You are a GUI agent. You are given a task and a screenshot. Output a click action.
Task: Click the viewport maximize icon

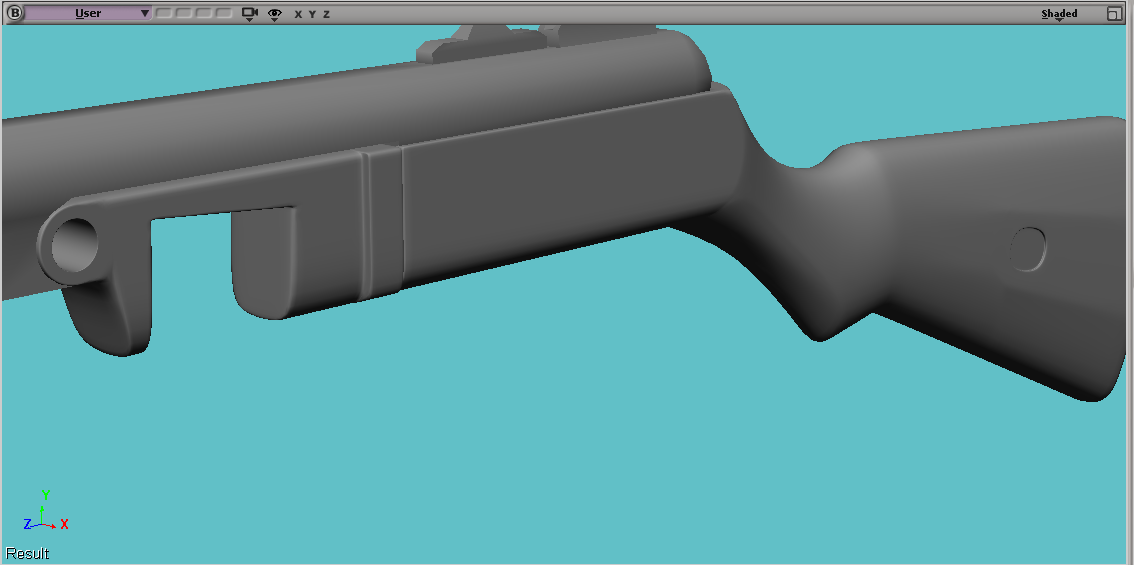1114,14
